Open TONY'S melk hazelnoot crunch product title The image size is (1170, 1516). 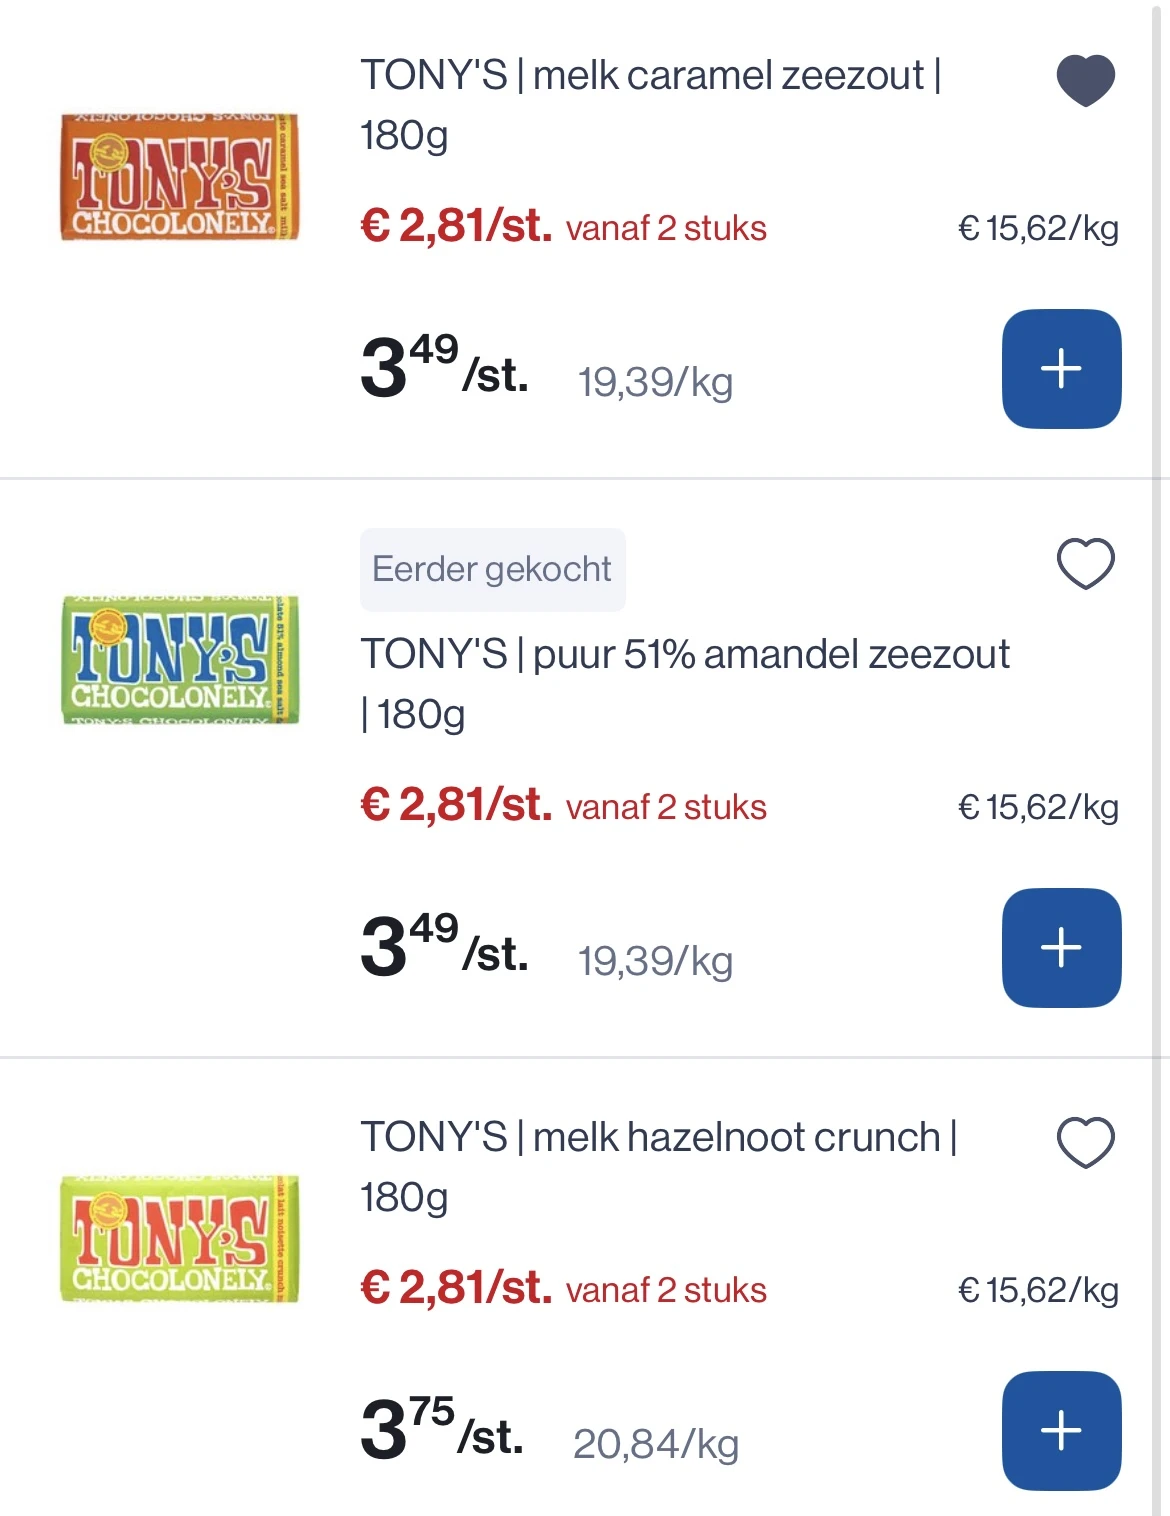point(659,1167)
